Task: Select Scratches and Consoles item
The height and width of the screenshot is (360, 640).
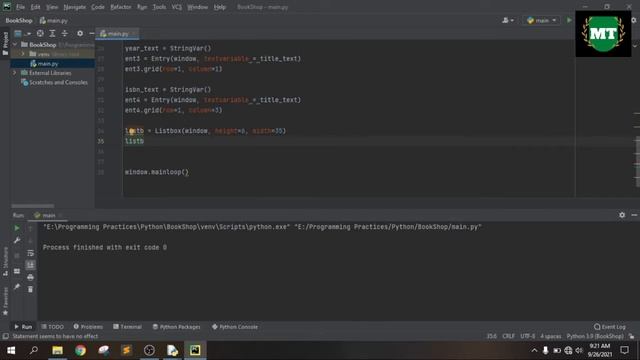Action: coord(58,82)
